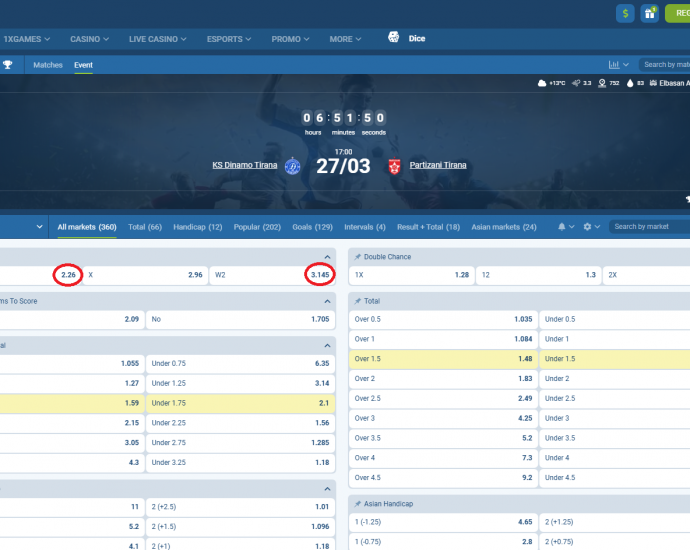Switch to the Matches tab
The image size is (690, 550).
click(48, 65)
